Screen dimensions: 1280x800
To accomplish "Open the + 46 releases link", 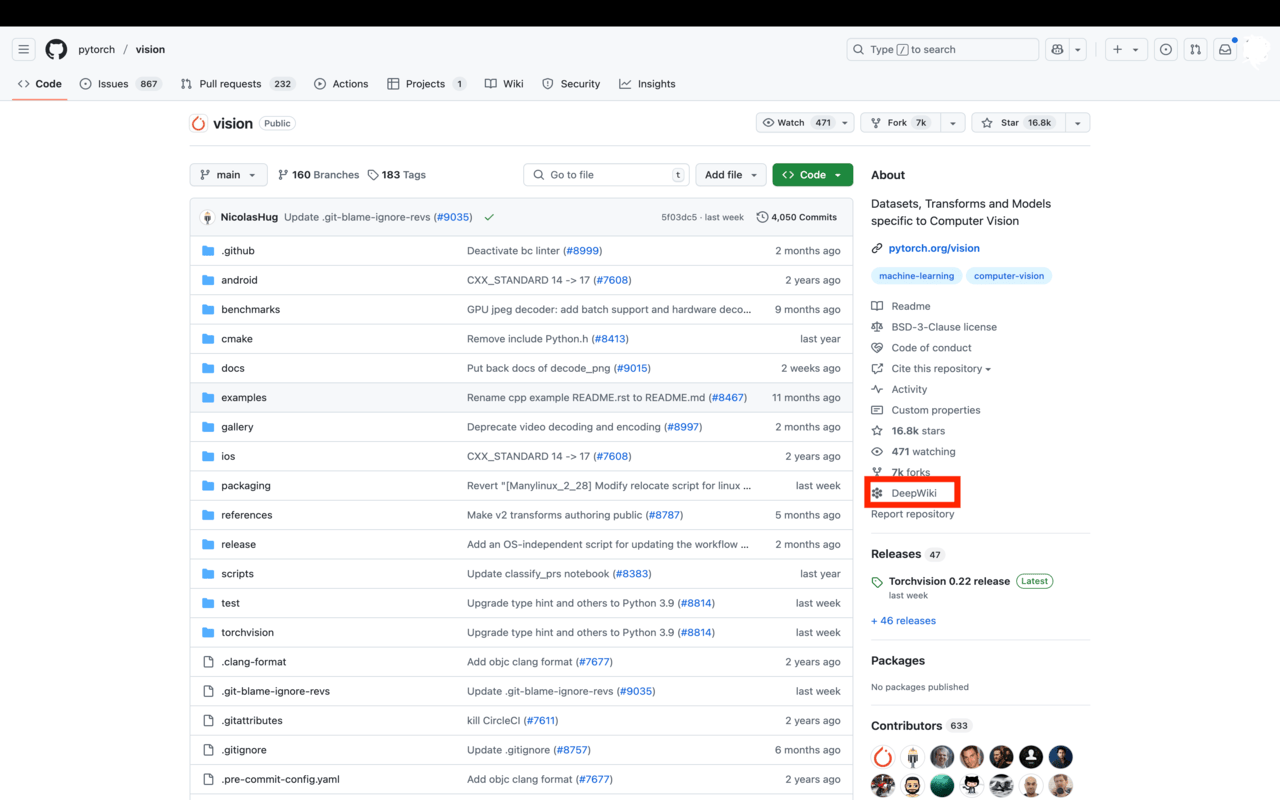I will click(x=903, y=621).
